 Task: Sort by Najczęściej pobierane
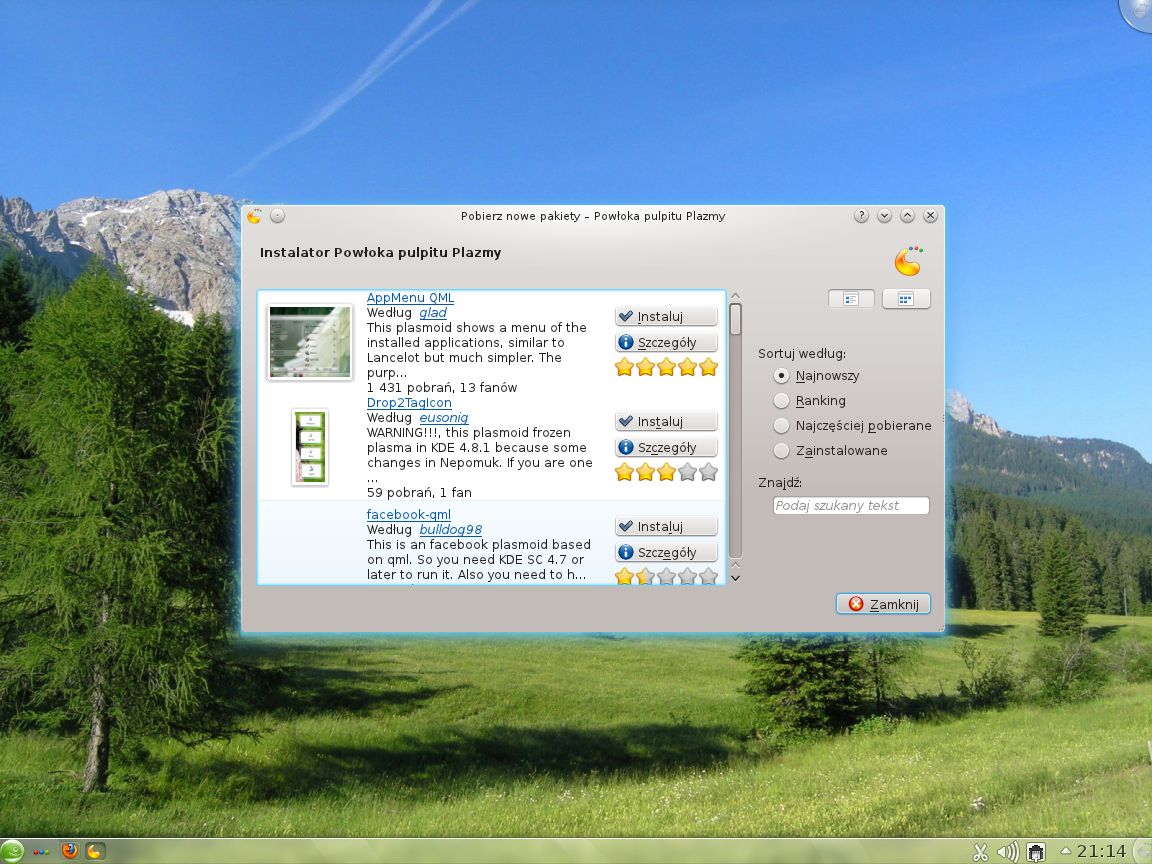(852, 426)
